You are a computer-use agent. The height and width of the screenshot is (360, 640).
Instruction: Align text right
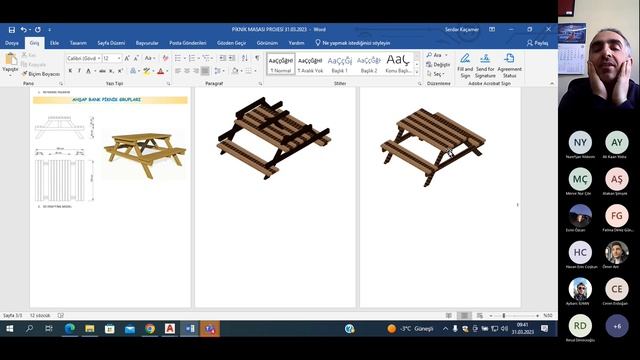196,71
